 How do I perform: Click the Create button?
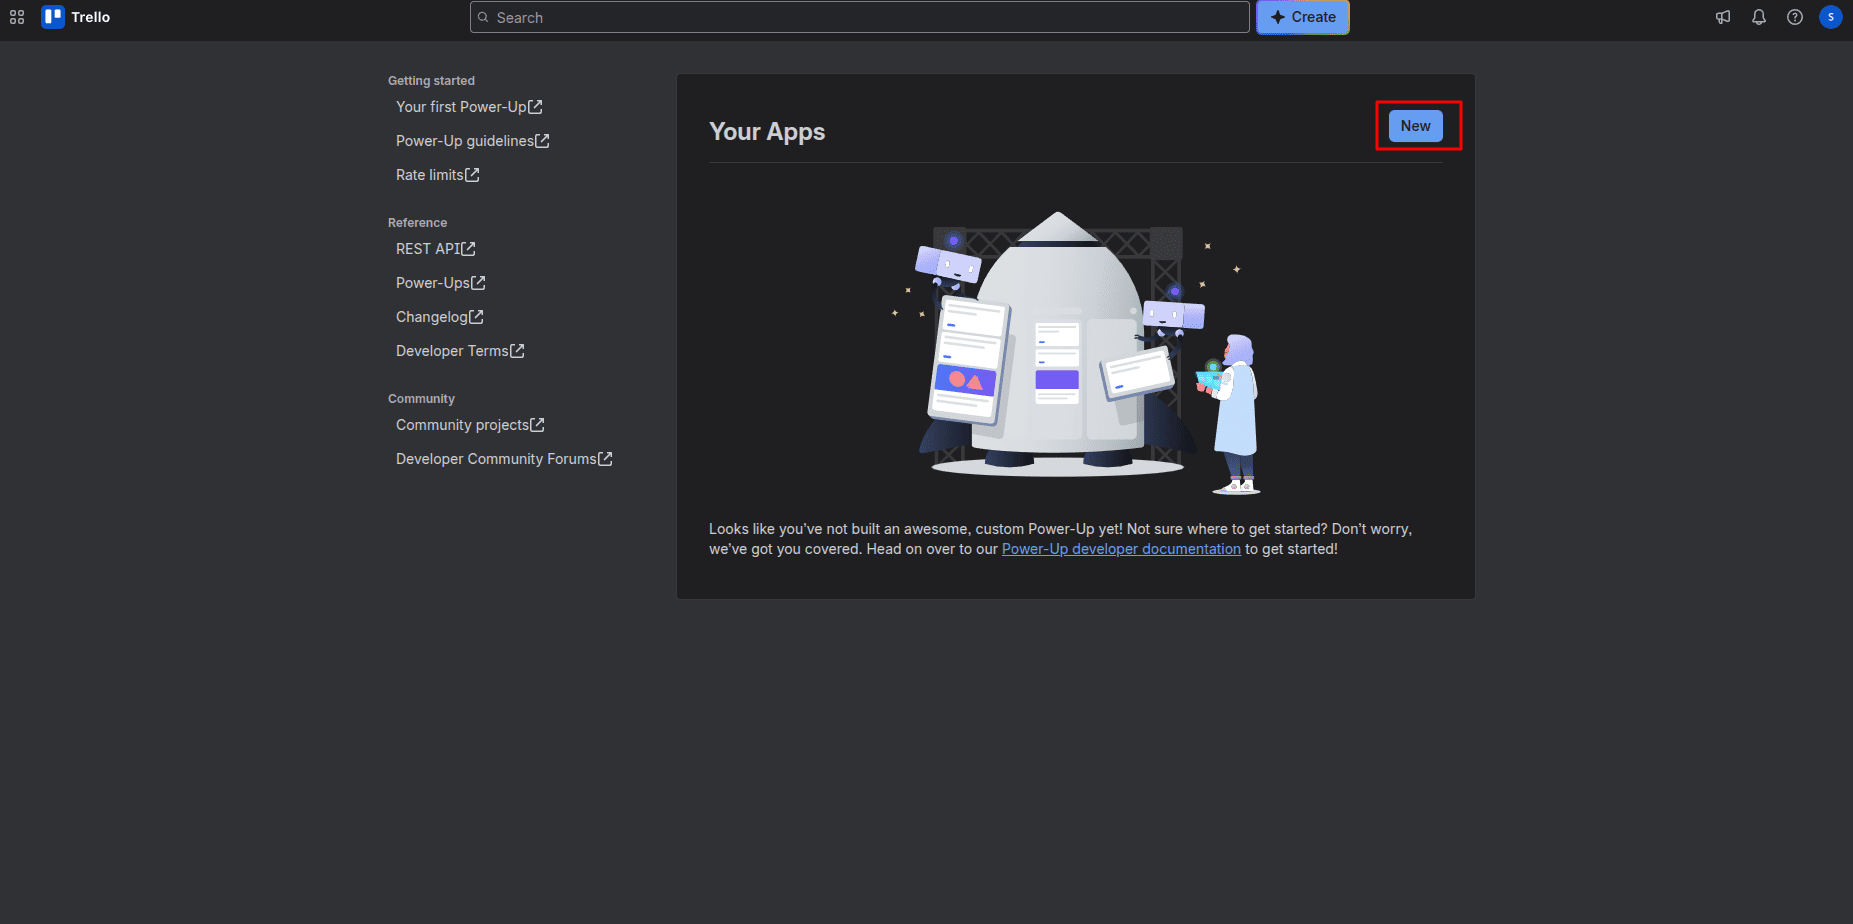point(1303,17)
